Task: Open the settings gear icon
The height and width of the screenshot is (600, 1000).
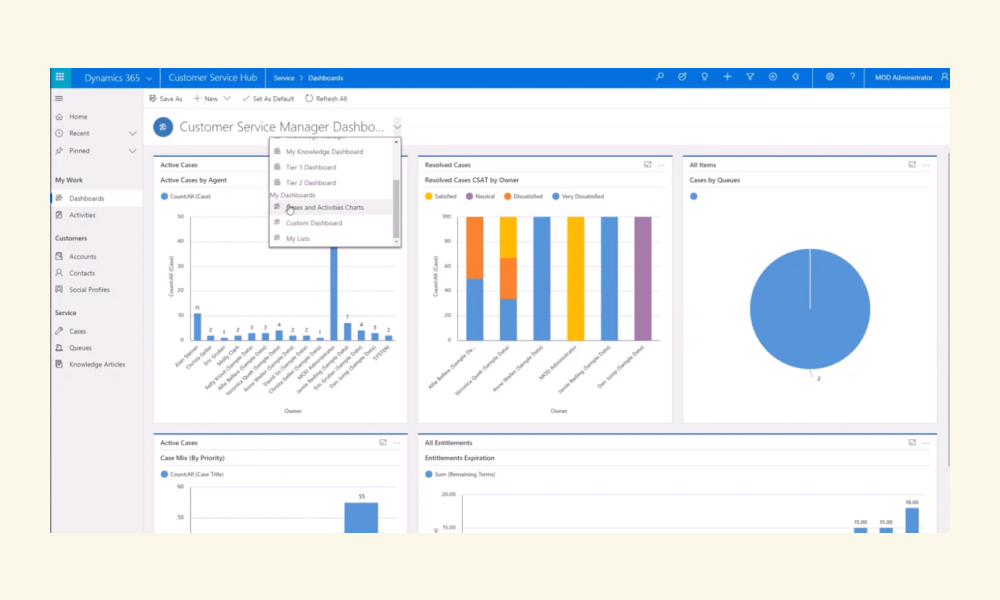Action: pos(830,77)
